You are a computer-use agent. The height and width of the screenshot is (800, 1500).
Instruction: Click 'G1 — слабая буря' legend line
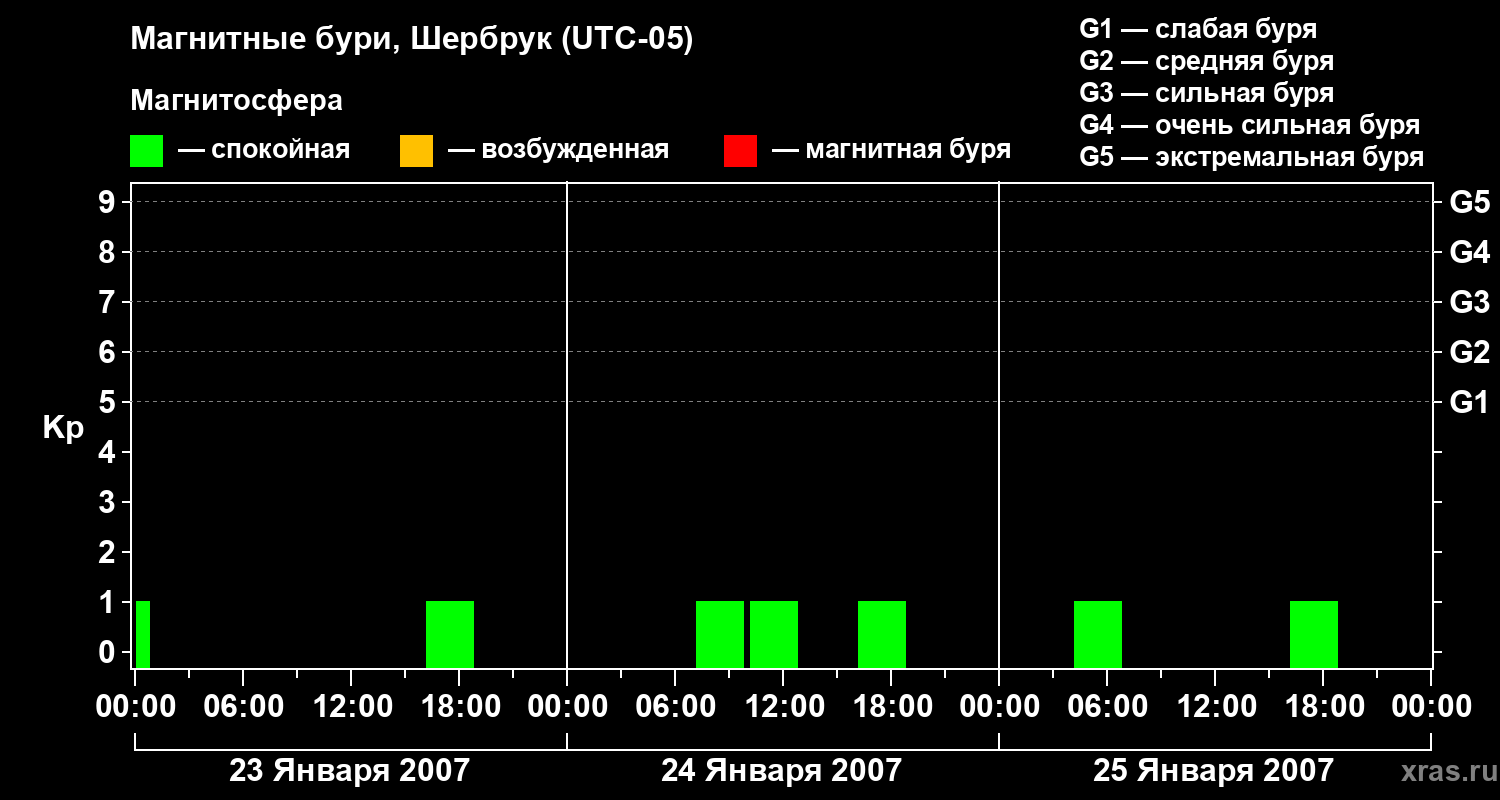point(1198,29)
